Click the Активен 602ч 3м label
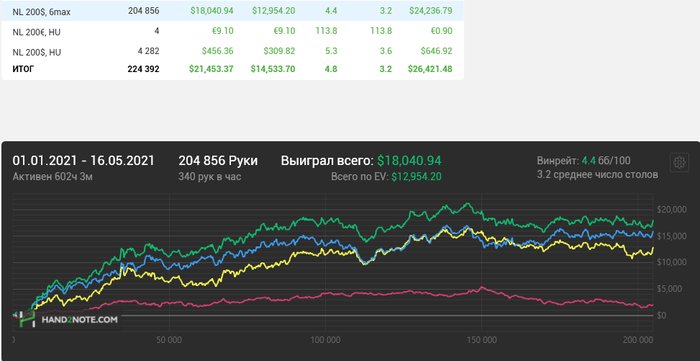This screenshot has height=361, width=700. (53, 177)
